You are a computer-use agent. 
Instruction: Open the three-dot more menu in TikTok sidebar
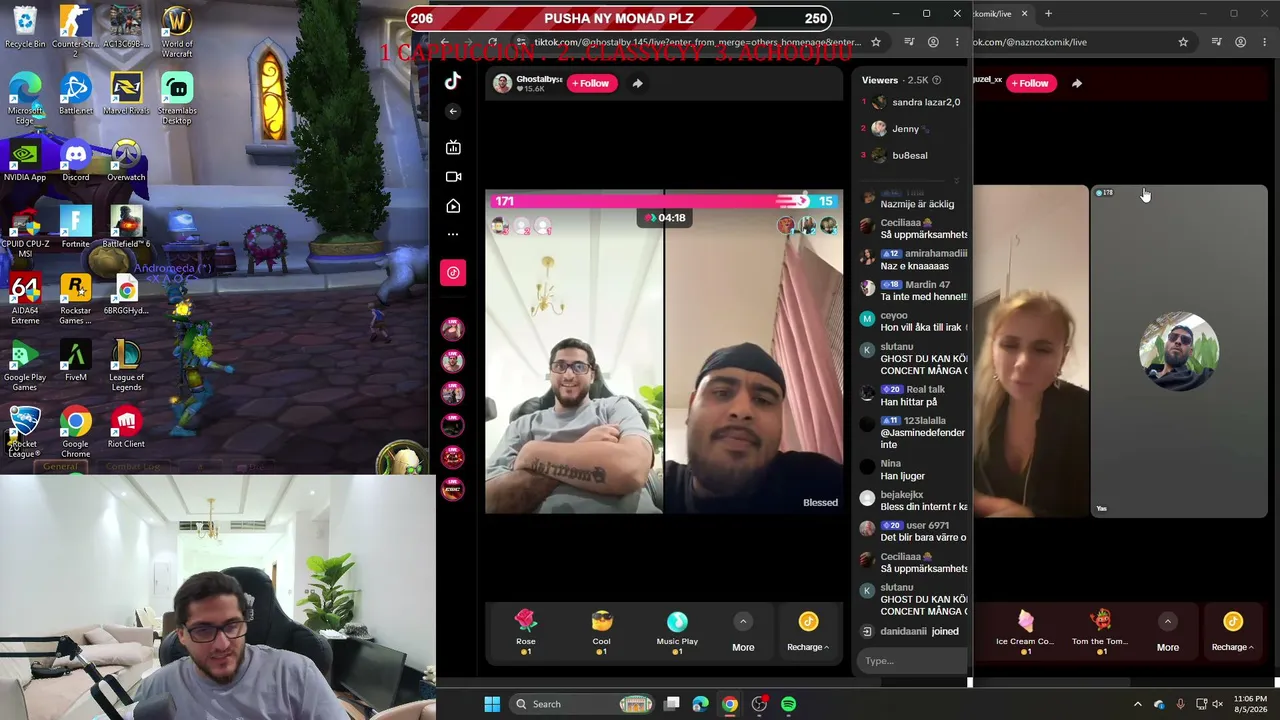pos(453,234)
